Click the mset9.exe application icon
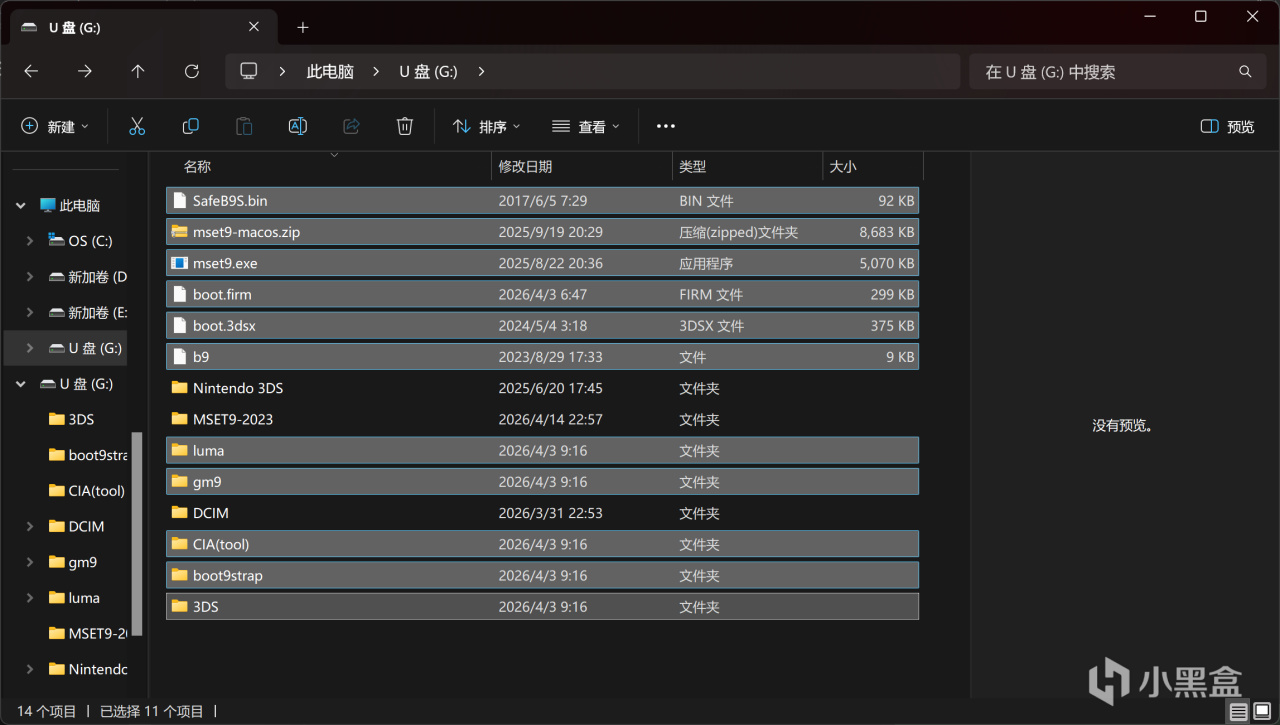 179,263
